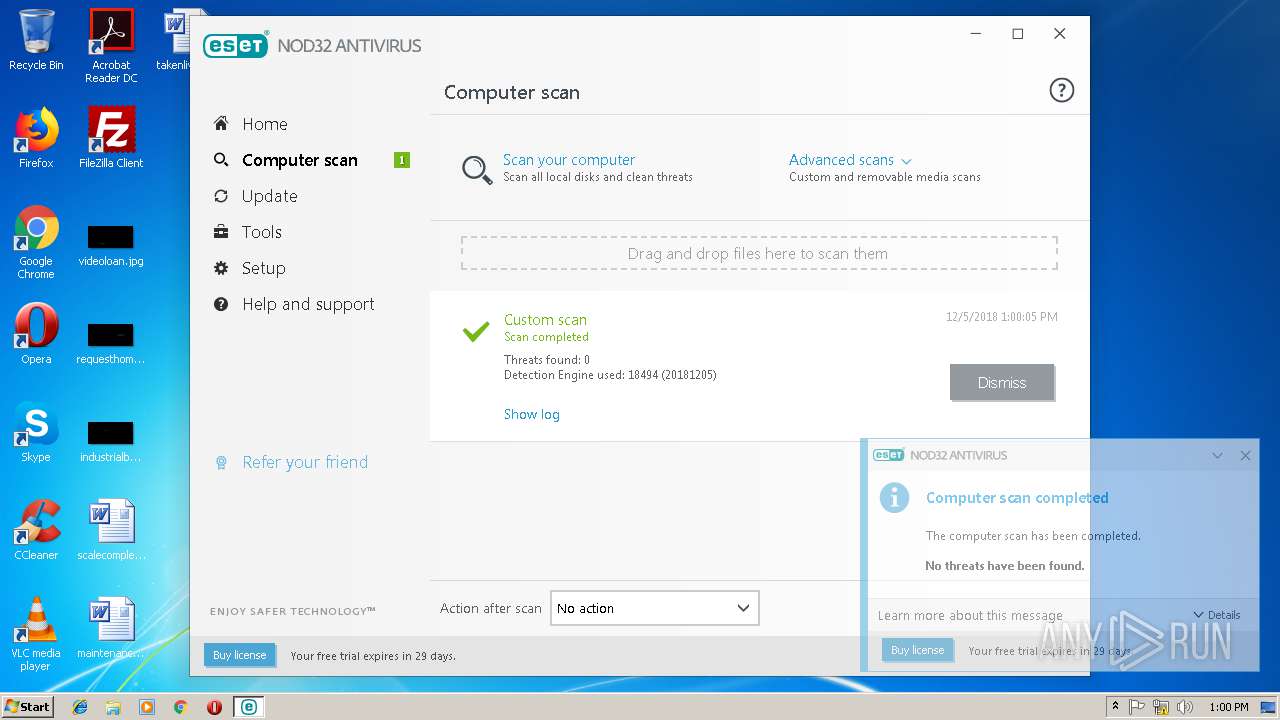Click Buy license in the notification popup

[x=917, y=650]
